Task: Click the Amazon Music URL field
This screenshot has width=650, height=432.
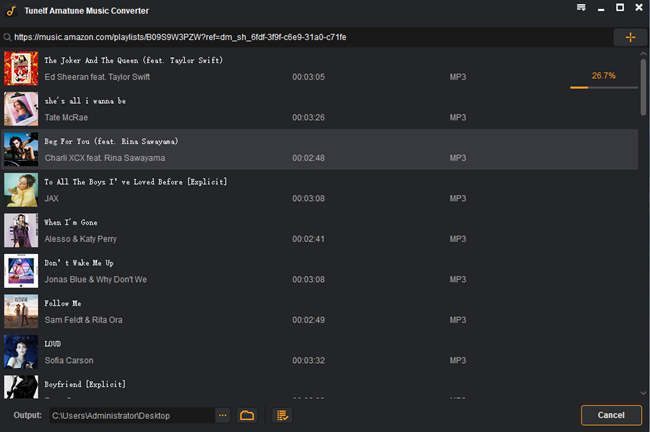Action: click(x=300, y=37)
